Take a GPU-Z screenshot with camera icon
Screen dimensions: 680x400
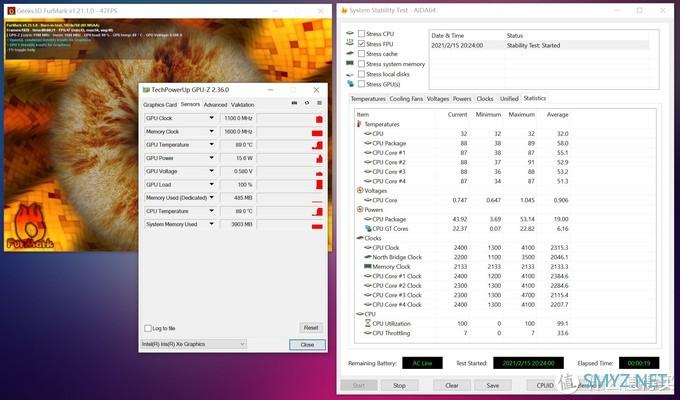click(294, 103)
